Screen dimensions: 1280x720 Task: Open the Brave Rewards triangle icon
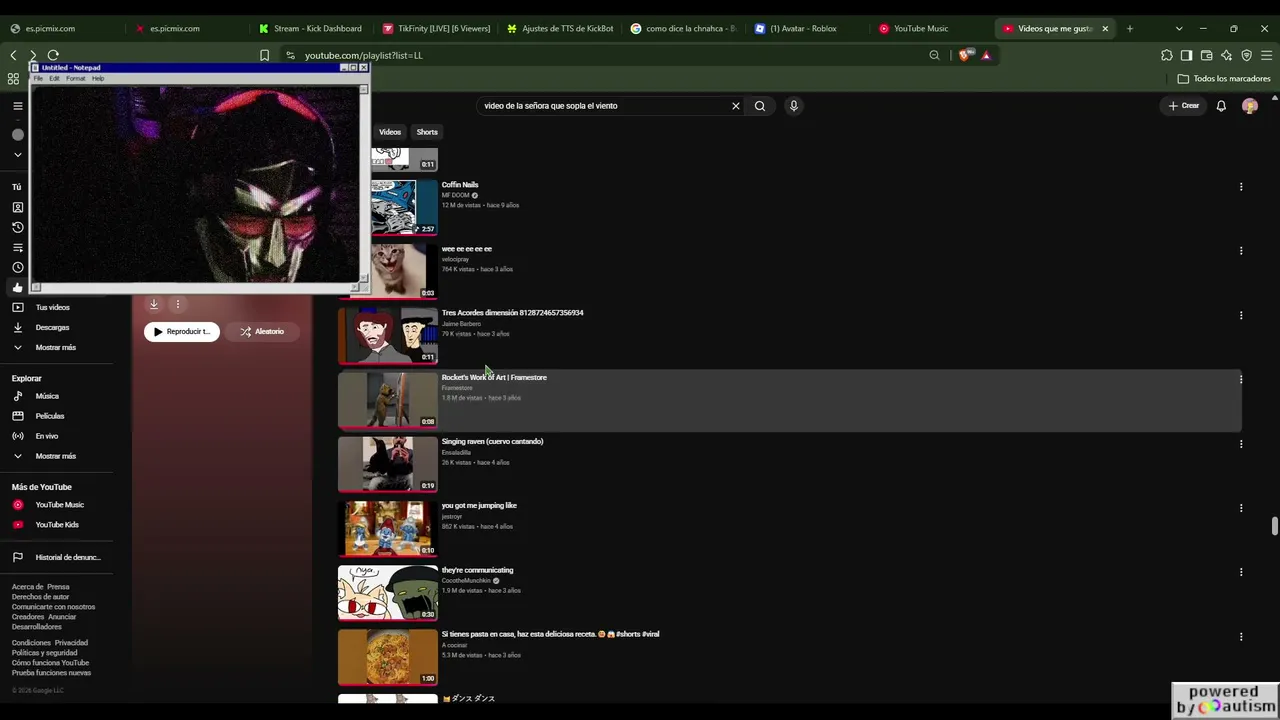point(986,55)
